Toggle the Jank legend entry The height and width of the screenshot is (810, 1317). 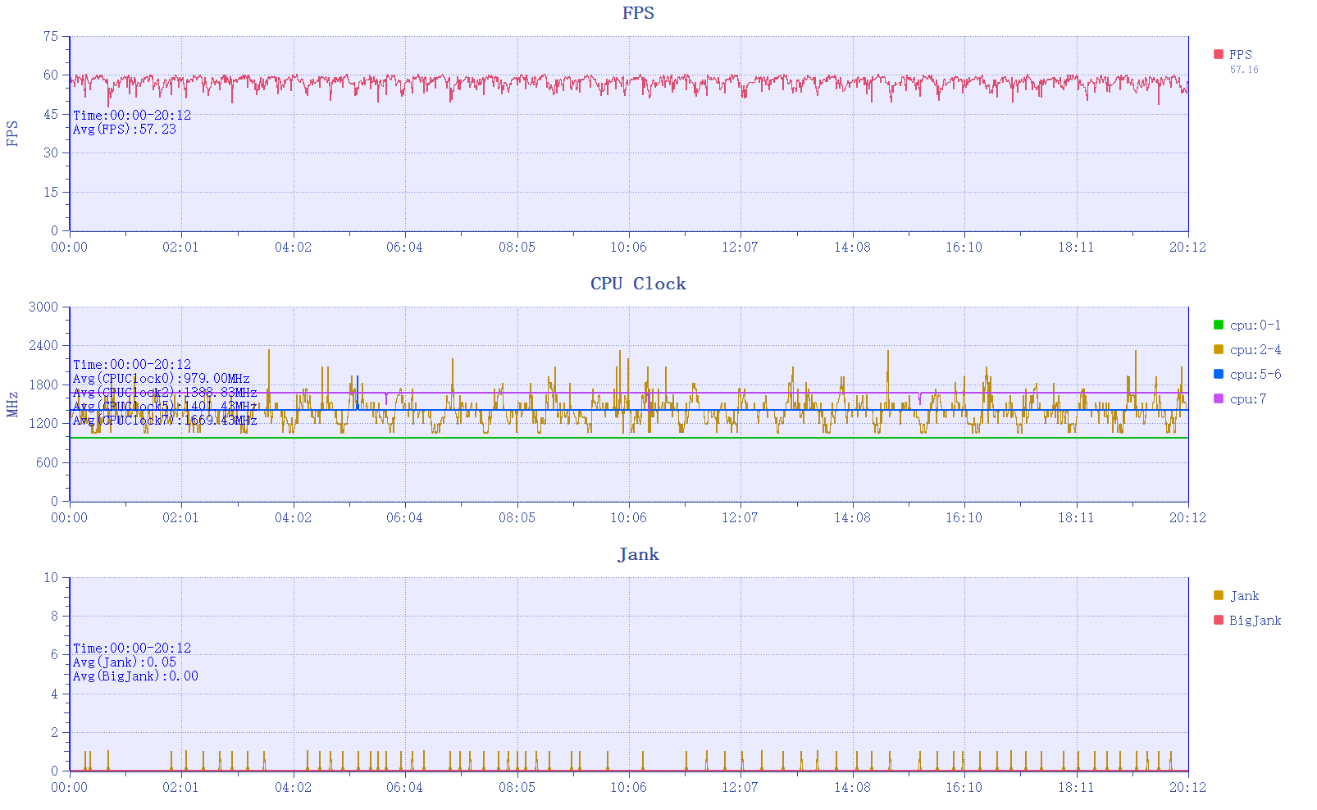click(x=1244, y=596)
